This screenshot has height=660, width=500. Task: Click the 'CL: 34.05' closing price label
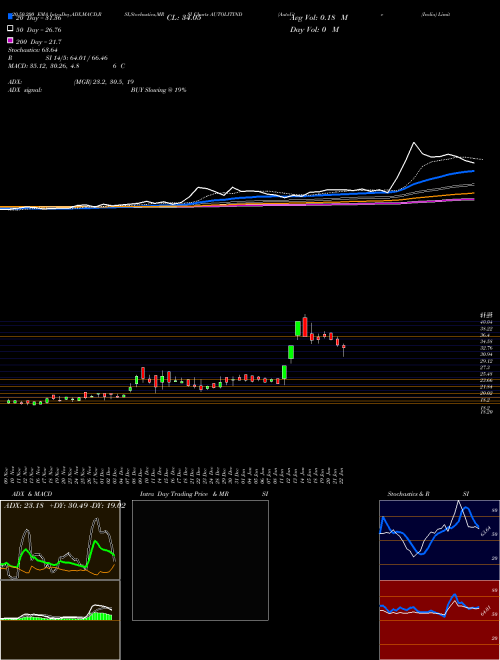click(x=184, y=18)
